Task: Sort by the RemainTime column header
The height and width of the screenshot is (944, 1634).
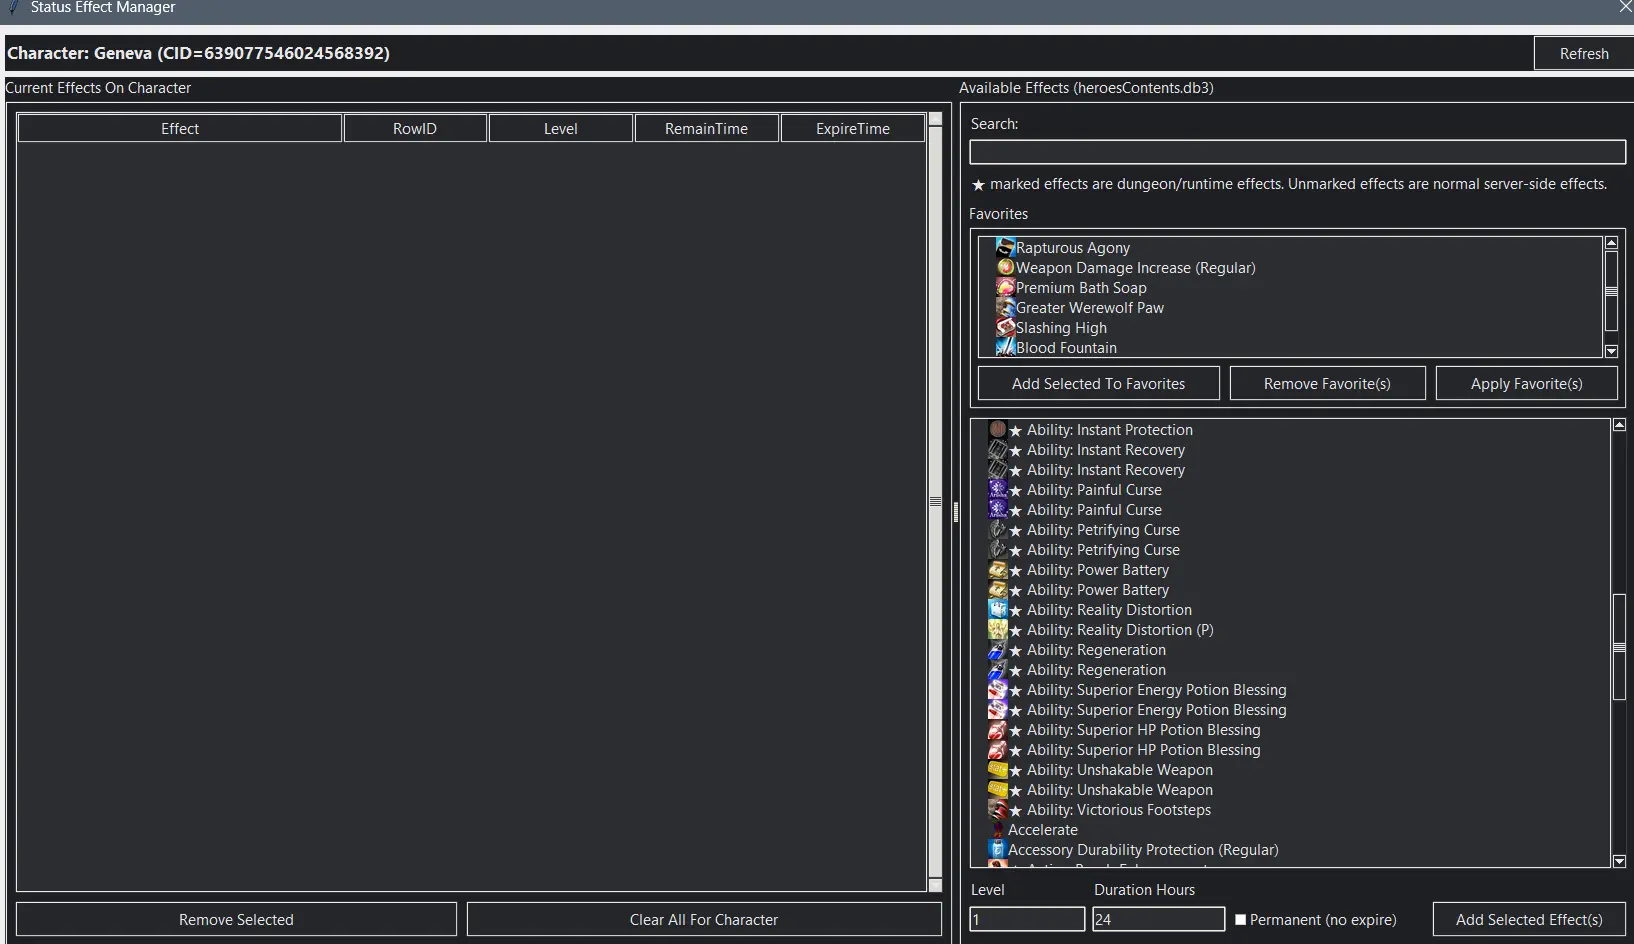Action: tap(707, 128)
